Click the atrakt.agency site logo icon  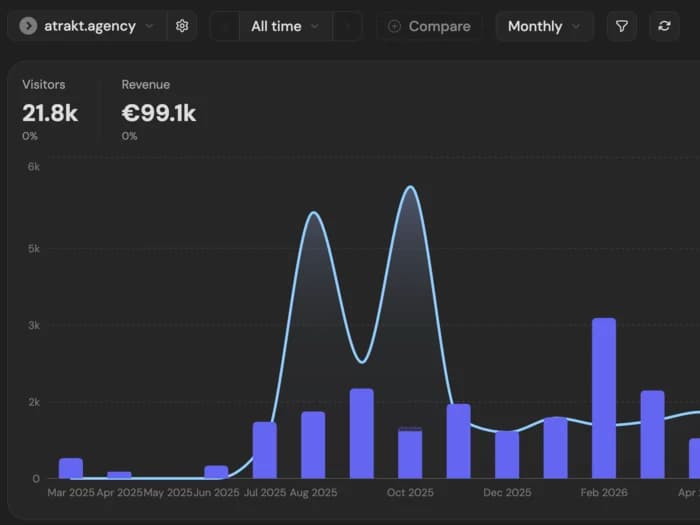point(28,26)
